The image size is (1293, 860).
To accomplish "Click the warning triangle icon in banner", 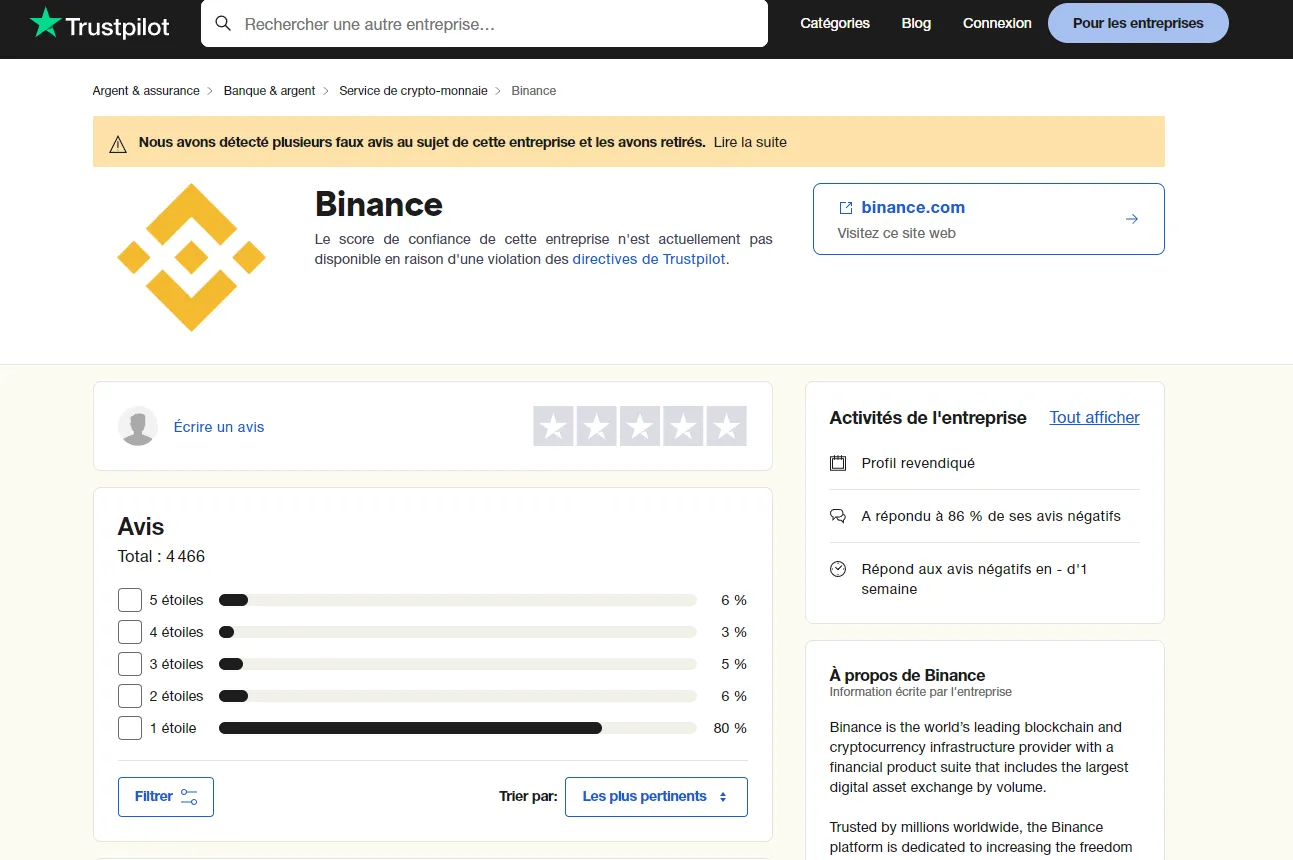I will (x=118, y=143).
